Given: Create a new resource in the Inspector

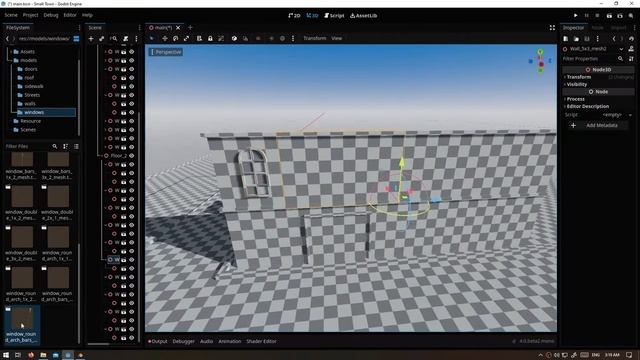Looking at the screenshot, I should point(566,39).
